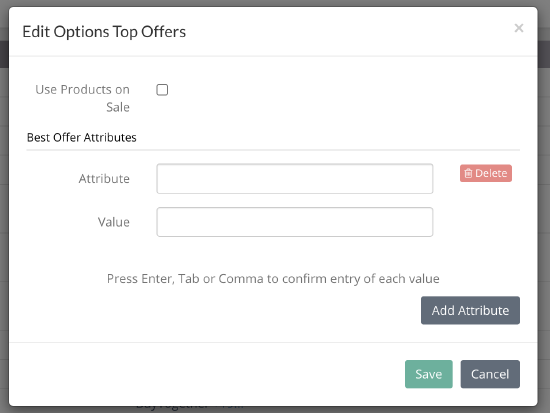Image resolution: width=550 pixels, height=413 pixels.
Task: Click the word Sale under Use Products on
Action: tap(118, 107)
